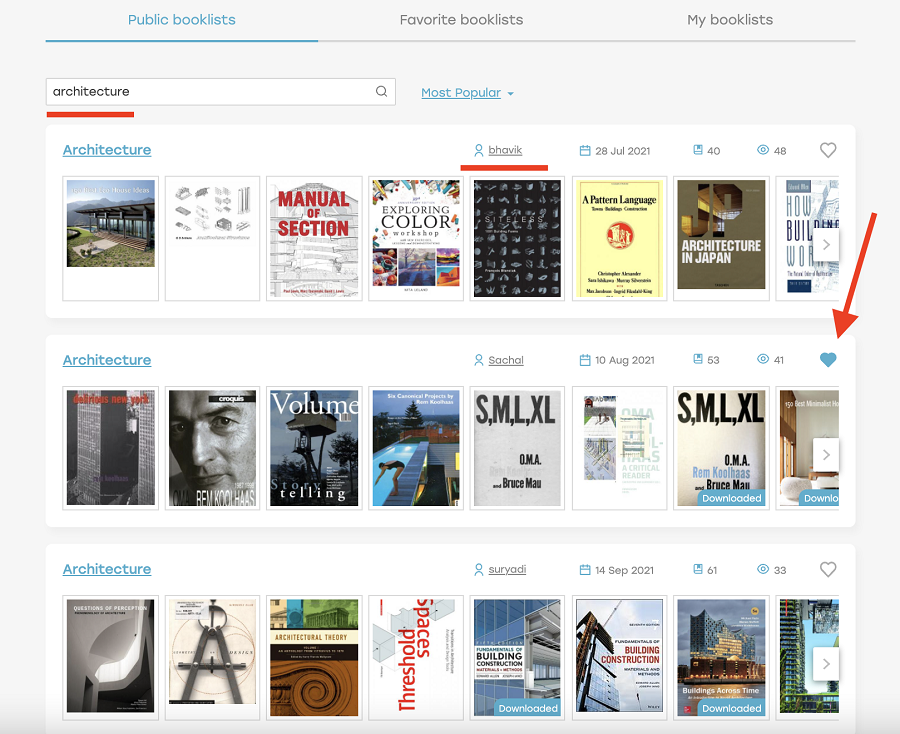Click the book count icon showing 61

tap(698, 569)
